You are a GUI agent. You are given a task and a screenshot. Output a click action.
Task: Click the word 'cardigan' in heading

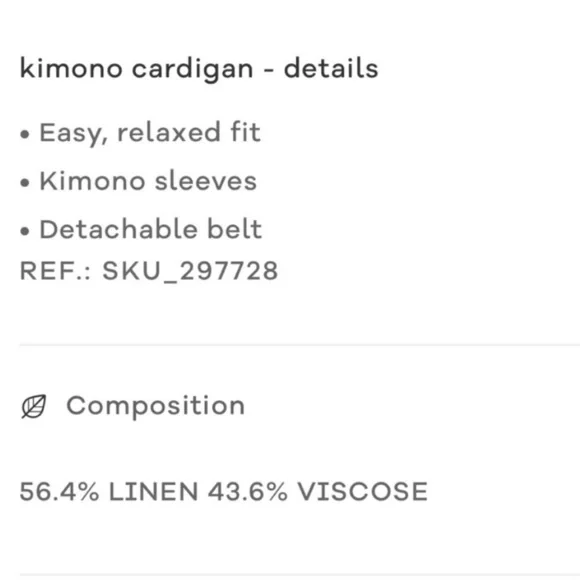click(x=193, y=70)
